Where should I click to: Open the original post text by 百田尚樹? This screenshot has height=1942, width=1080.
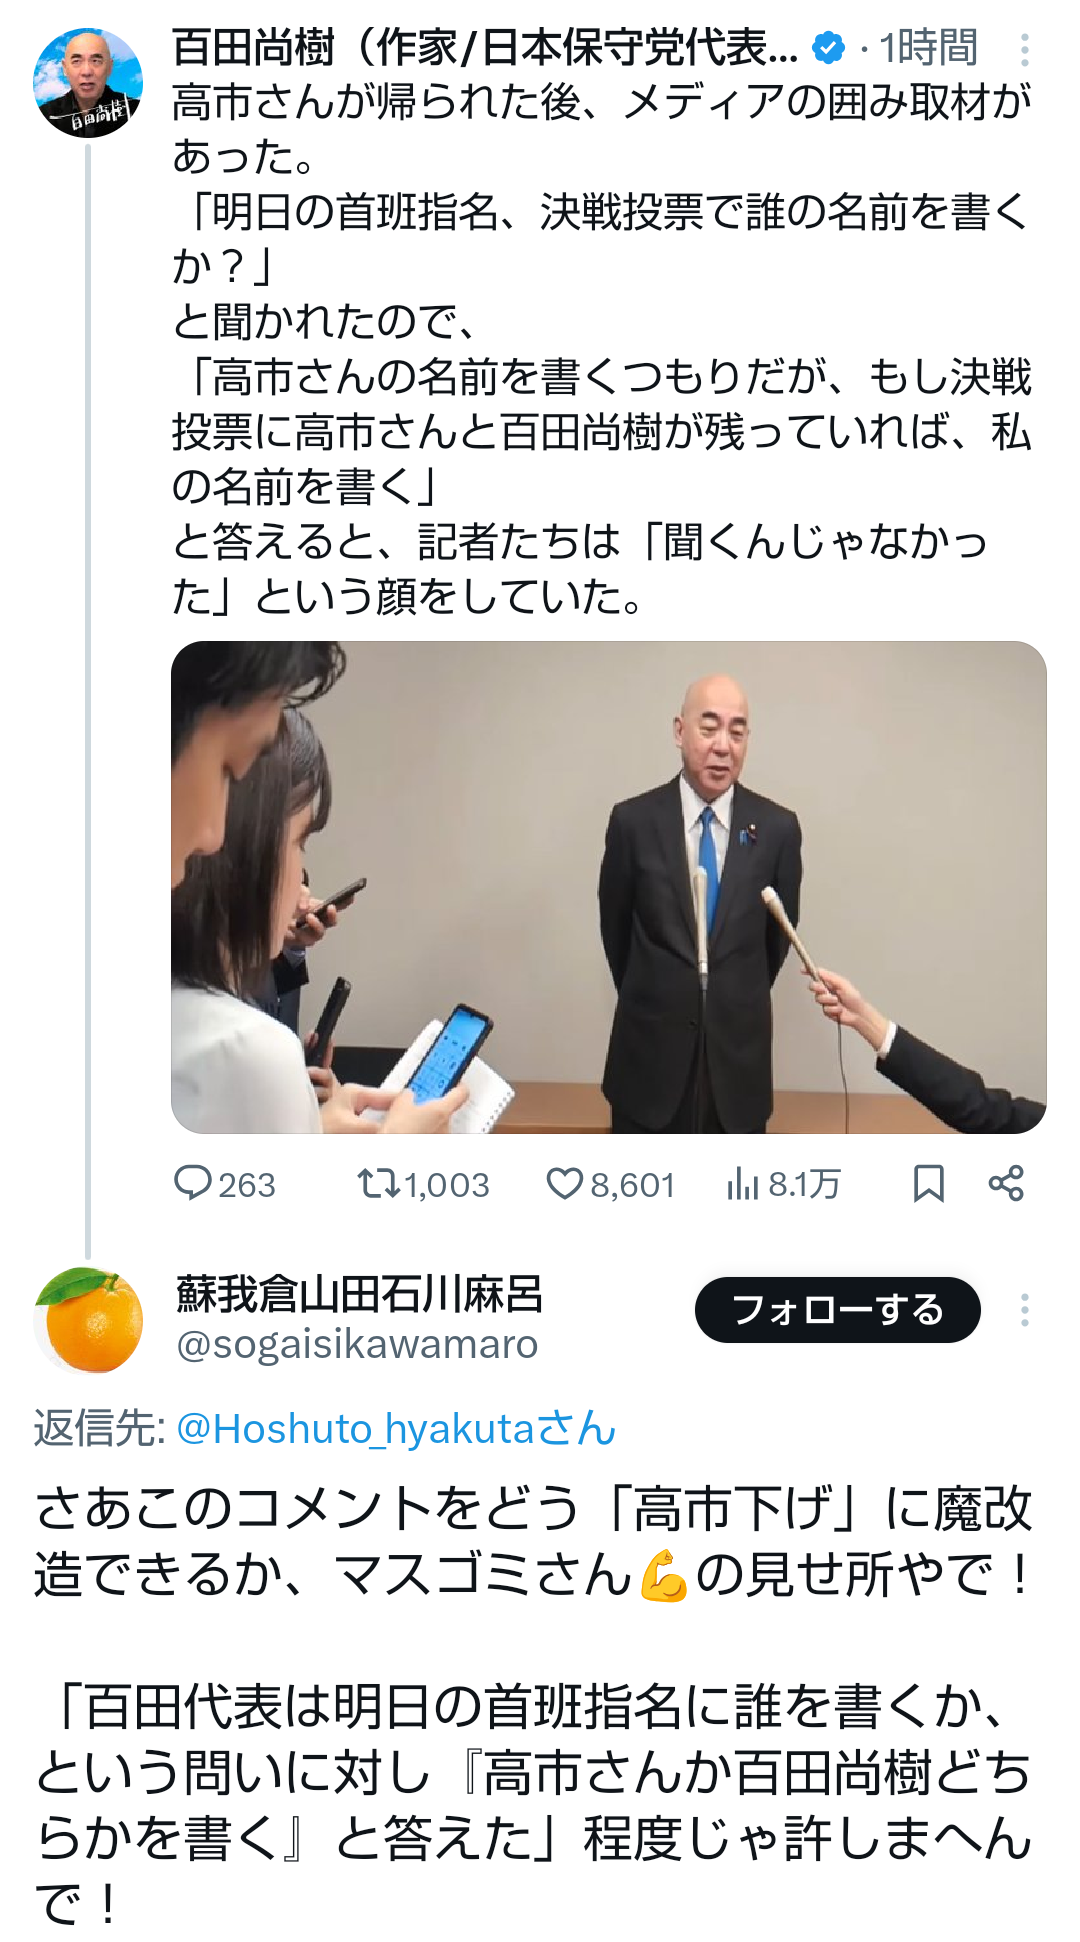pos(602,349)
